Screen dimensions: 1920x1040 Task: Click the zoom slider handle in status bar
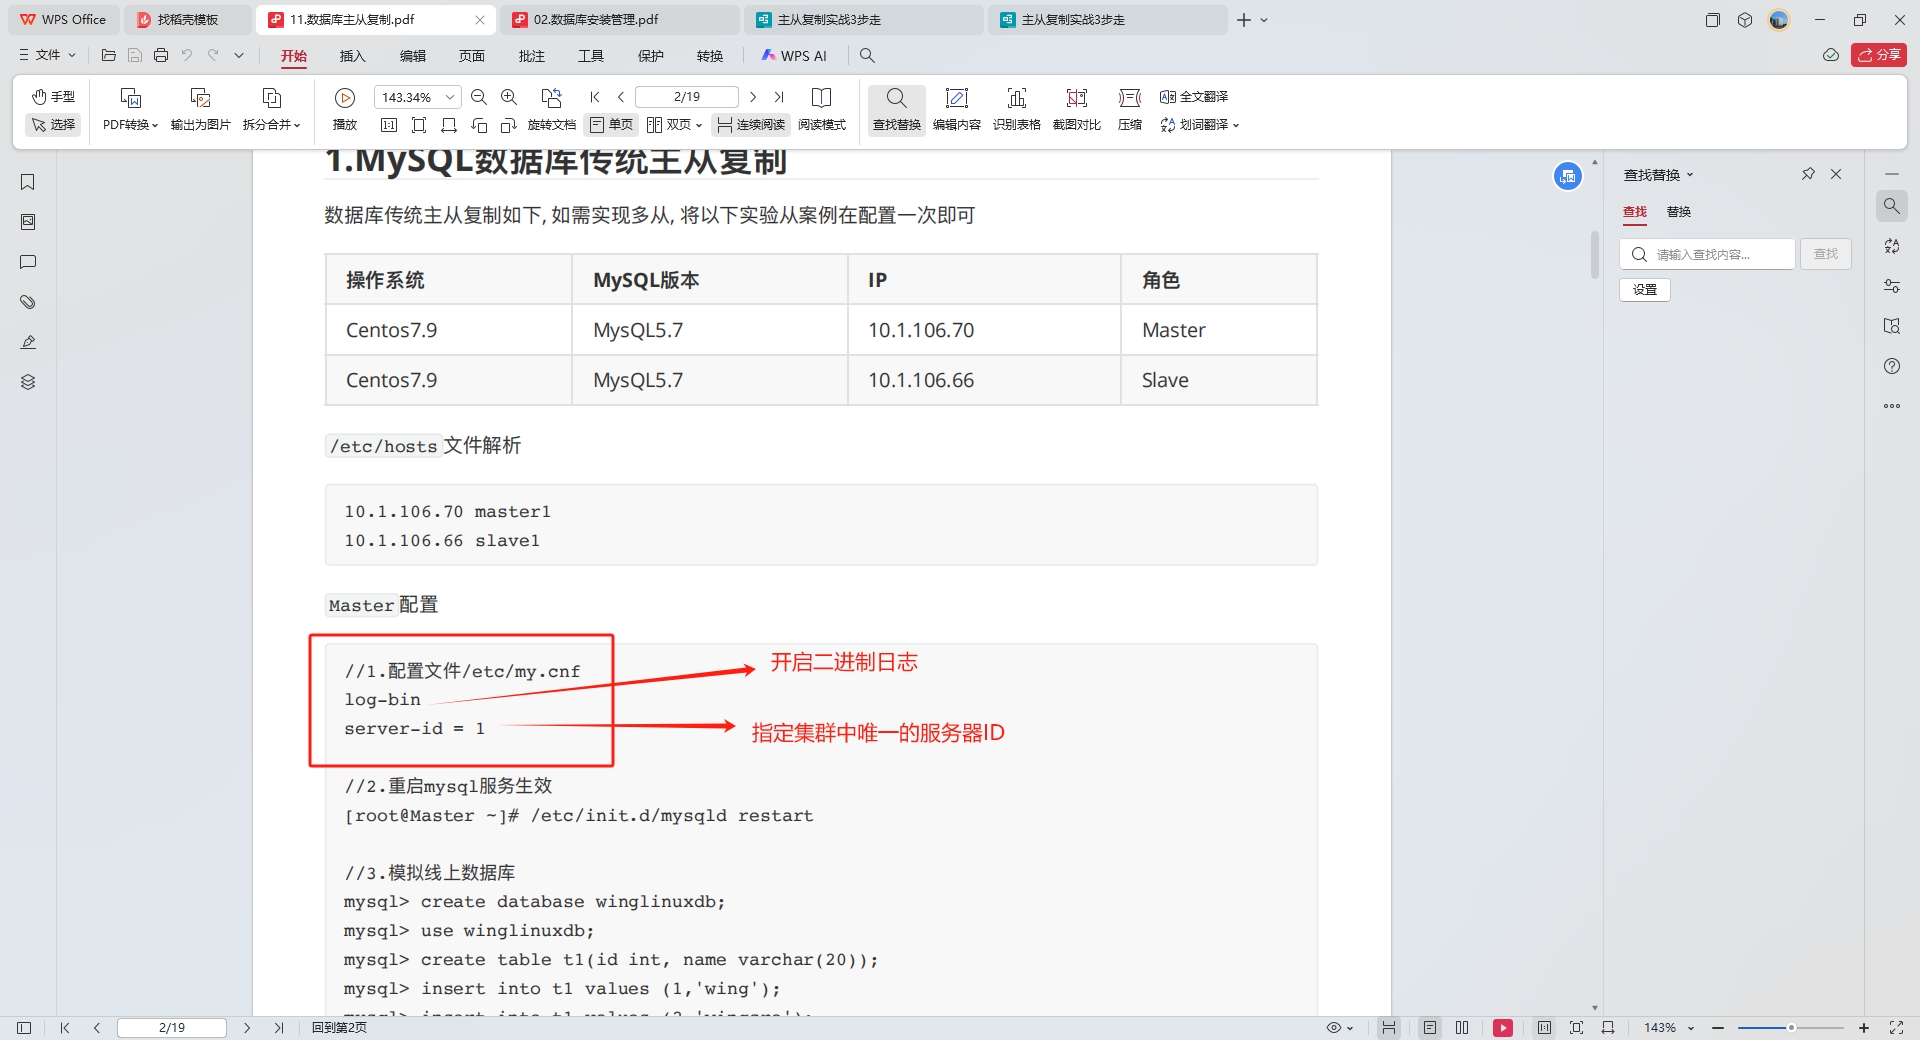coord(1791,1028)
